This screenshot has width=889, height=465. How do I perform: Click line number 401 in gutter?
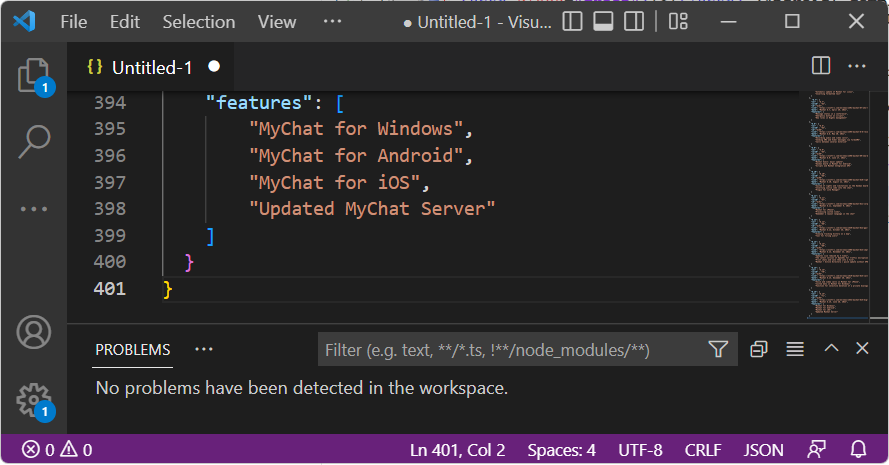110,289
